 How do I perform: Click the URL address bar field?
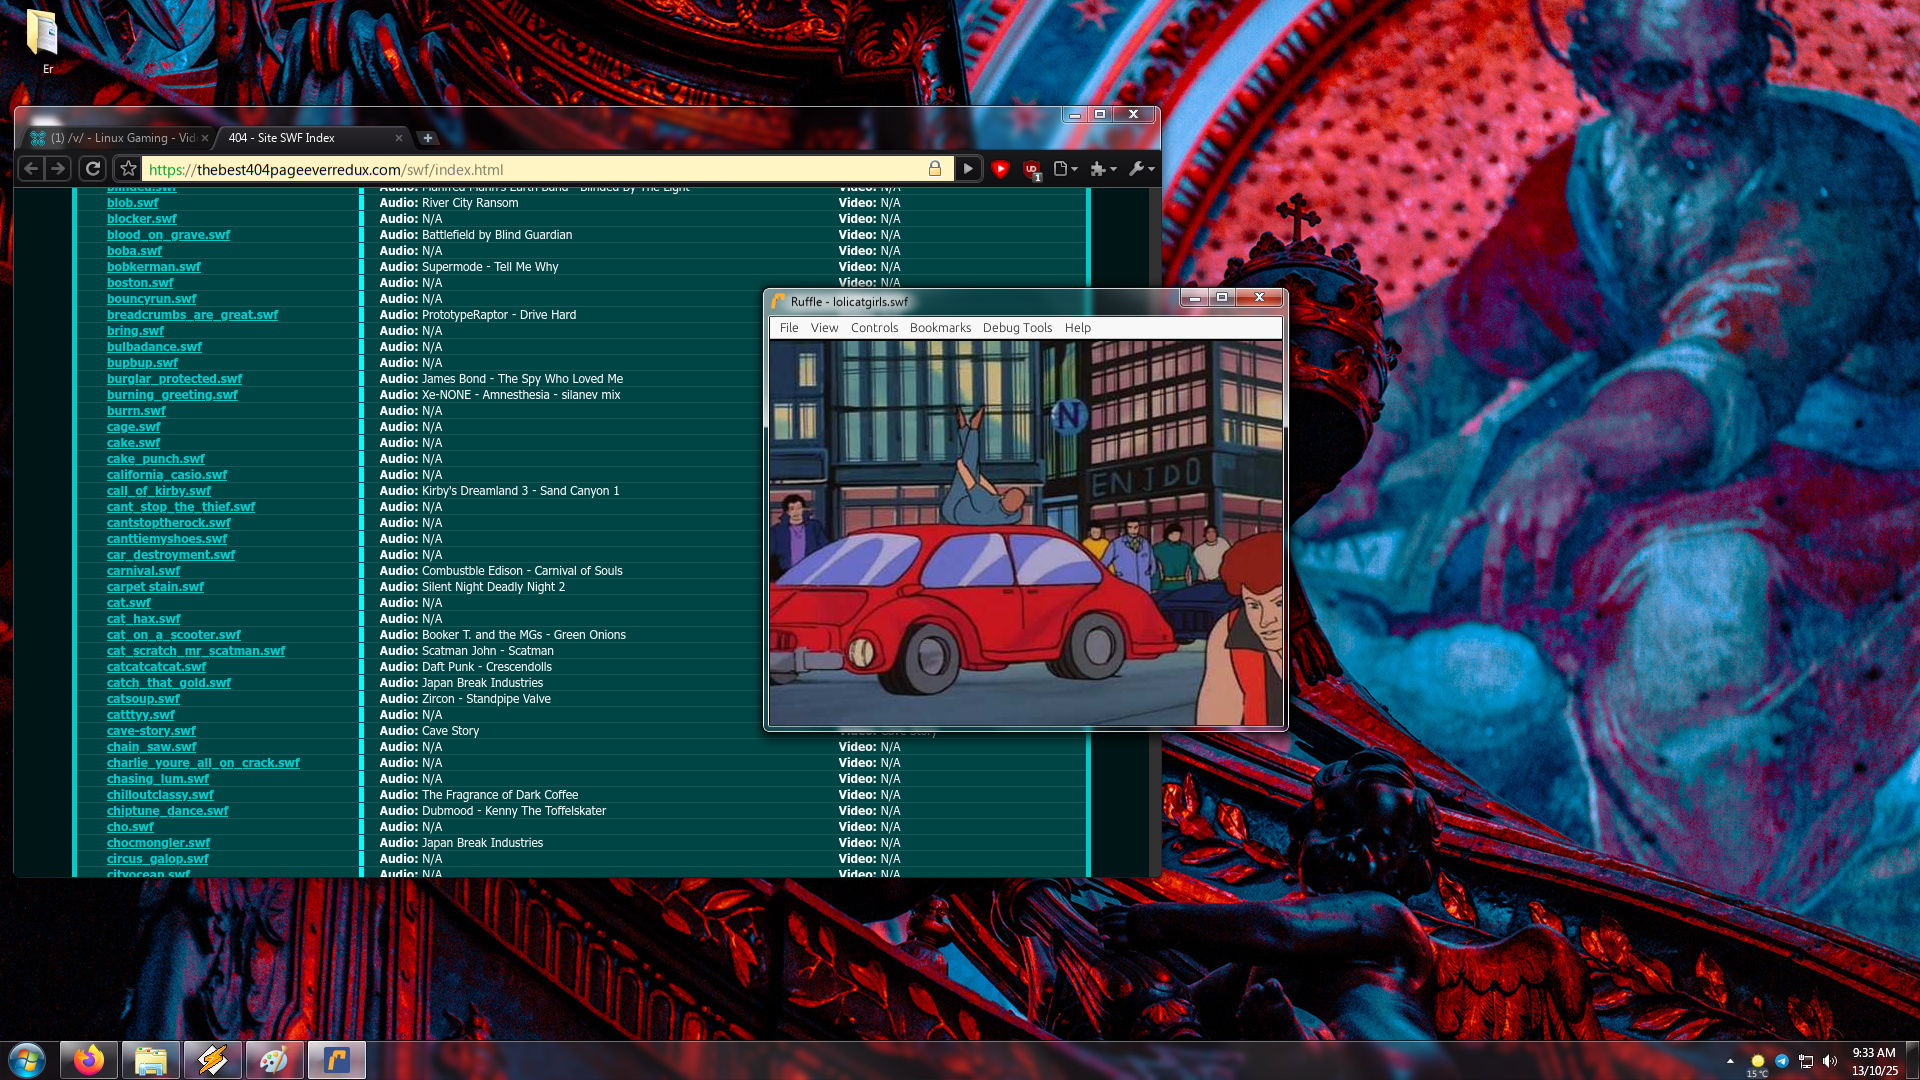(540, 170)
